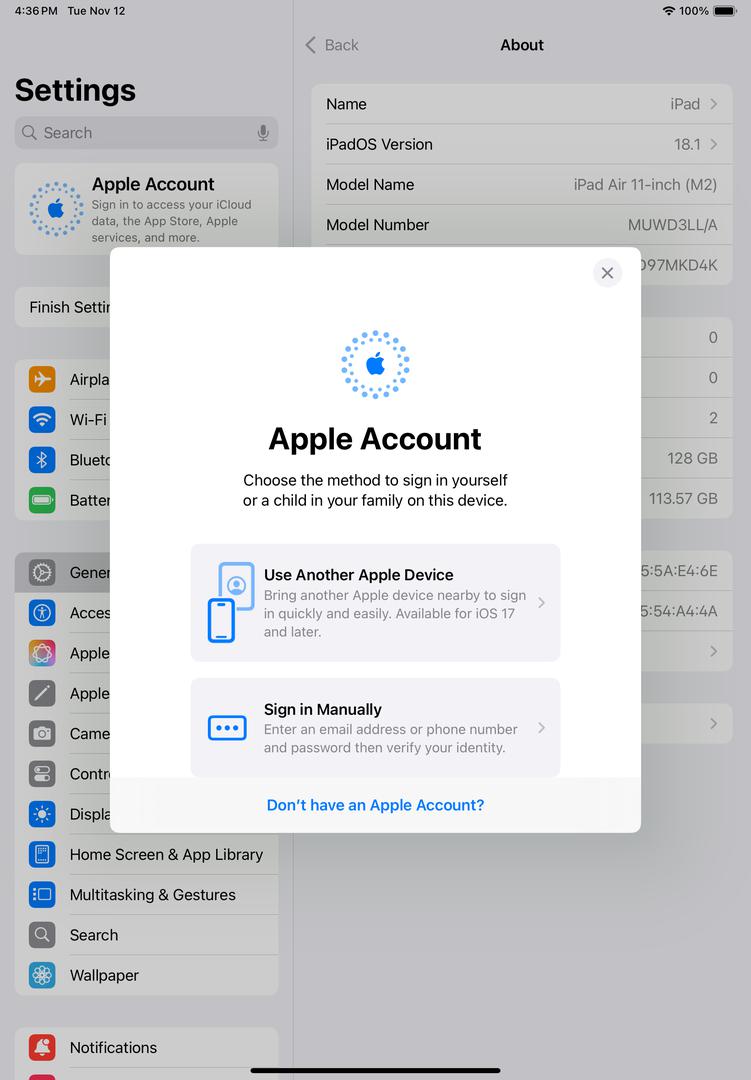Open Notifications settings
The width and height of the screenshot is (751, 1080).
146,1048
